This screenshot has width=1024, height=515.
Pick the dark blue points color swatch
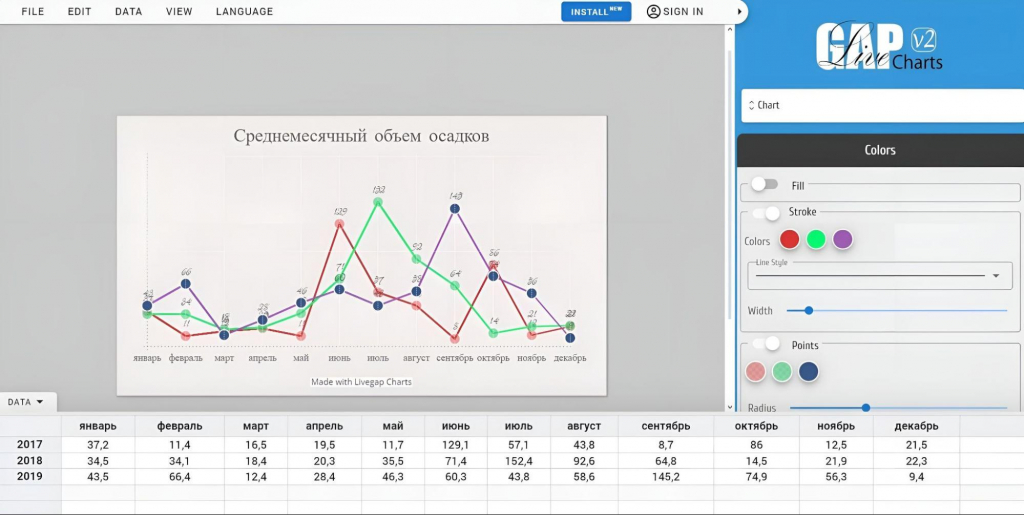[x=809, y=372]
